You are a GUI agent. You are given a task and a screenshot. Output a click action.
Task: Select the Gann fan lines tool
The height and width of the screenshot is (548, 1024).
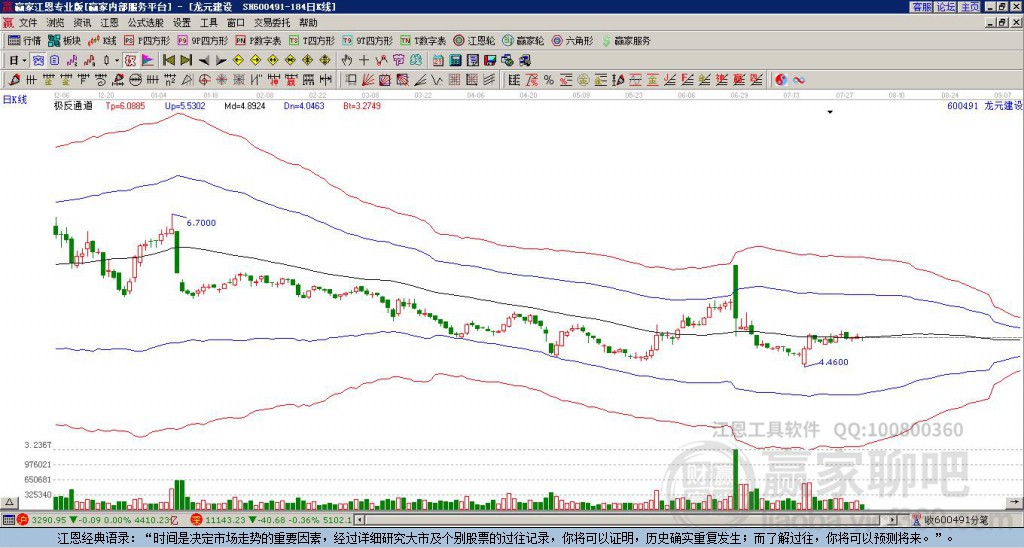coord(368,80)
